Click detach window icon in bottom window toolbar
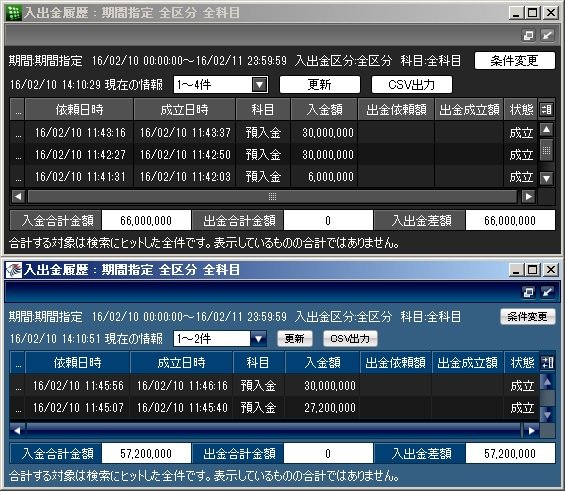This screenshot has width=565, height=491. tap(528, 292)
